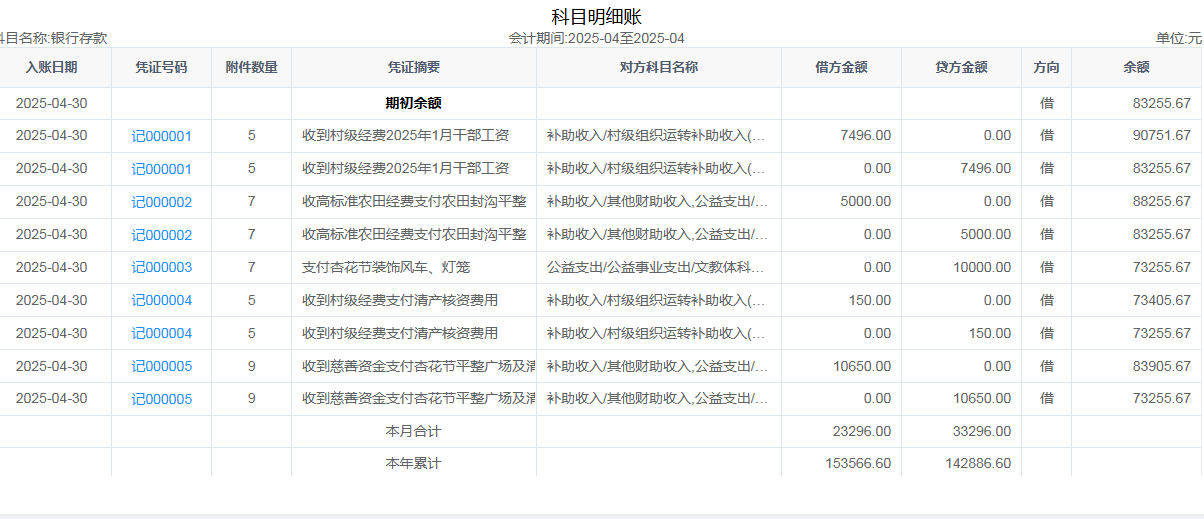Click the 借方金额 column header
The height and width of the screenshot is (519, 1204).
click(x=841, y=68)
